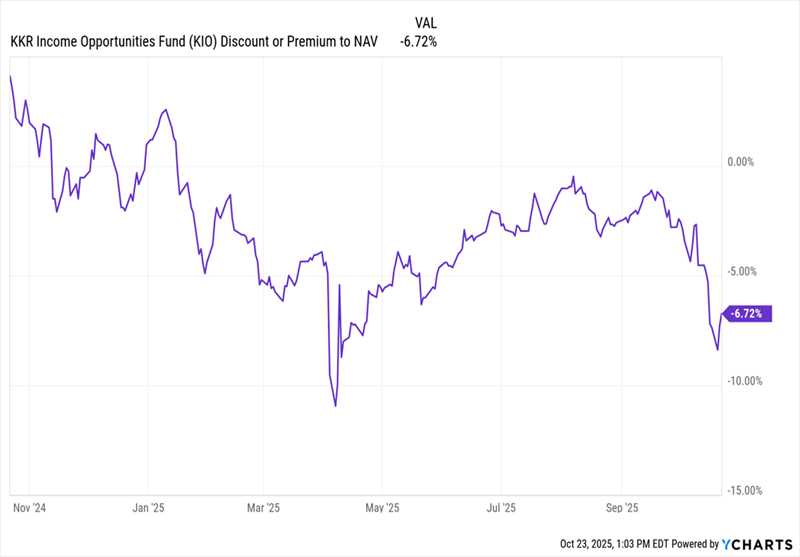800x557 pixels.
Task: Select the Jan '25 x-axis label
Action: [x=148, y=508]
